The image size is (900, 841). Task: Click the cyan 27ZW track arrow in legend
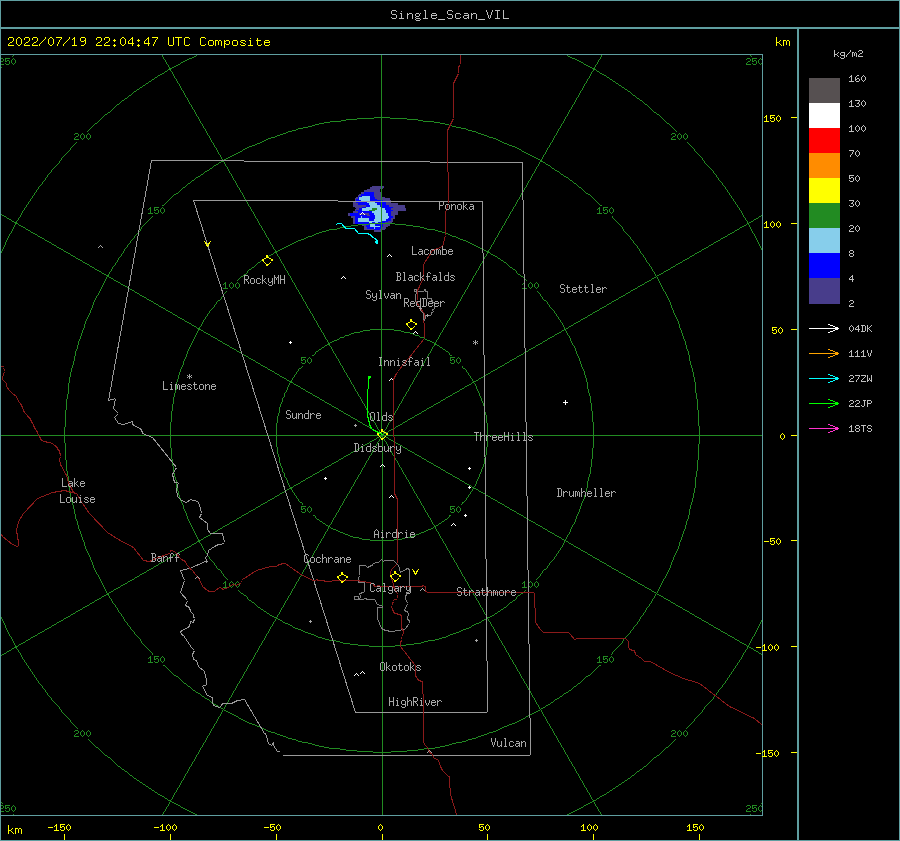[x=824, y=378]
